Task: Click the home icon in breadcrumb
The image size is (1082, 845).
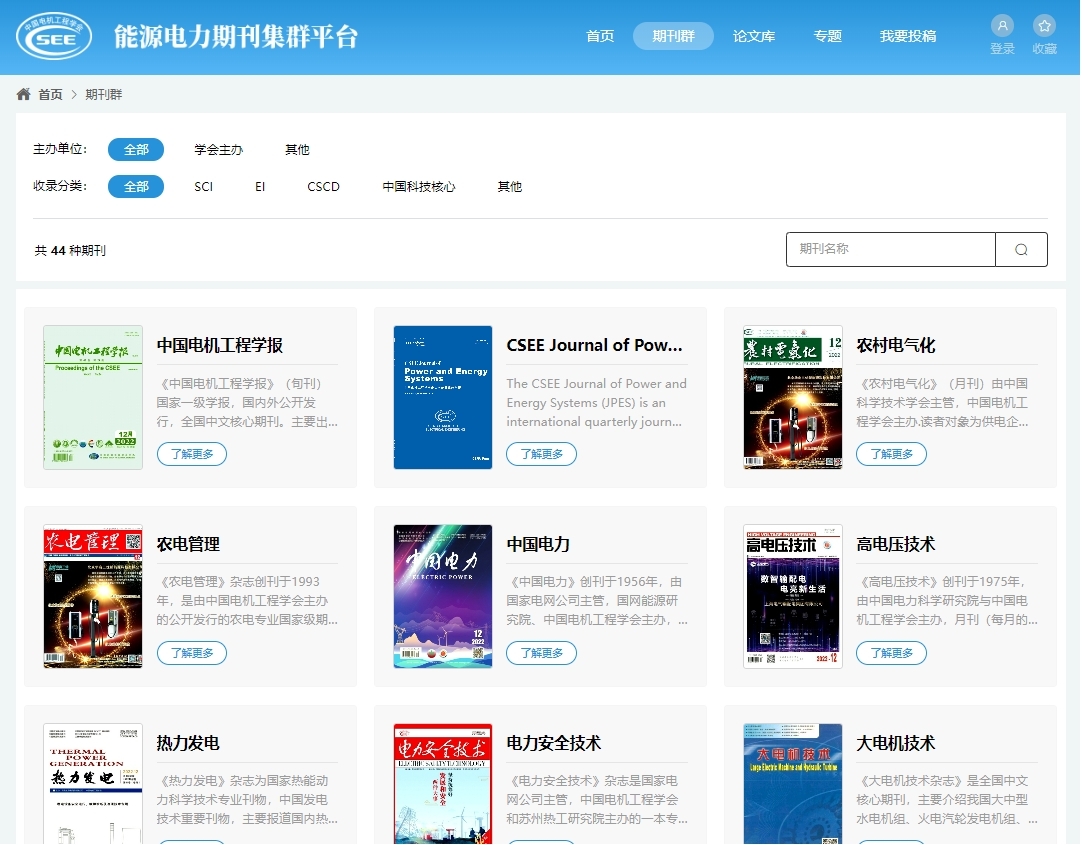Action: [x=23, y=94]
